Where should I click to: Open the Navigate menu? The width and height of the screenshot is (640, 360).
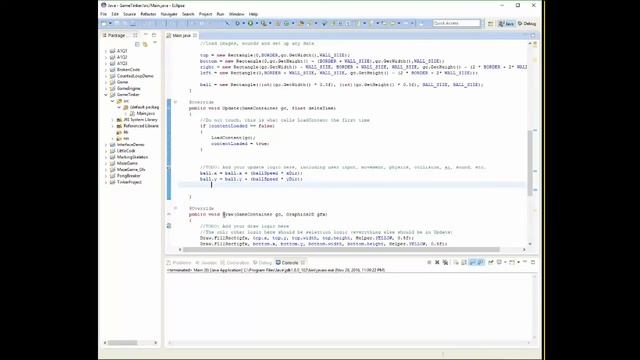tap(169, 14)
